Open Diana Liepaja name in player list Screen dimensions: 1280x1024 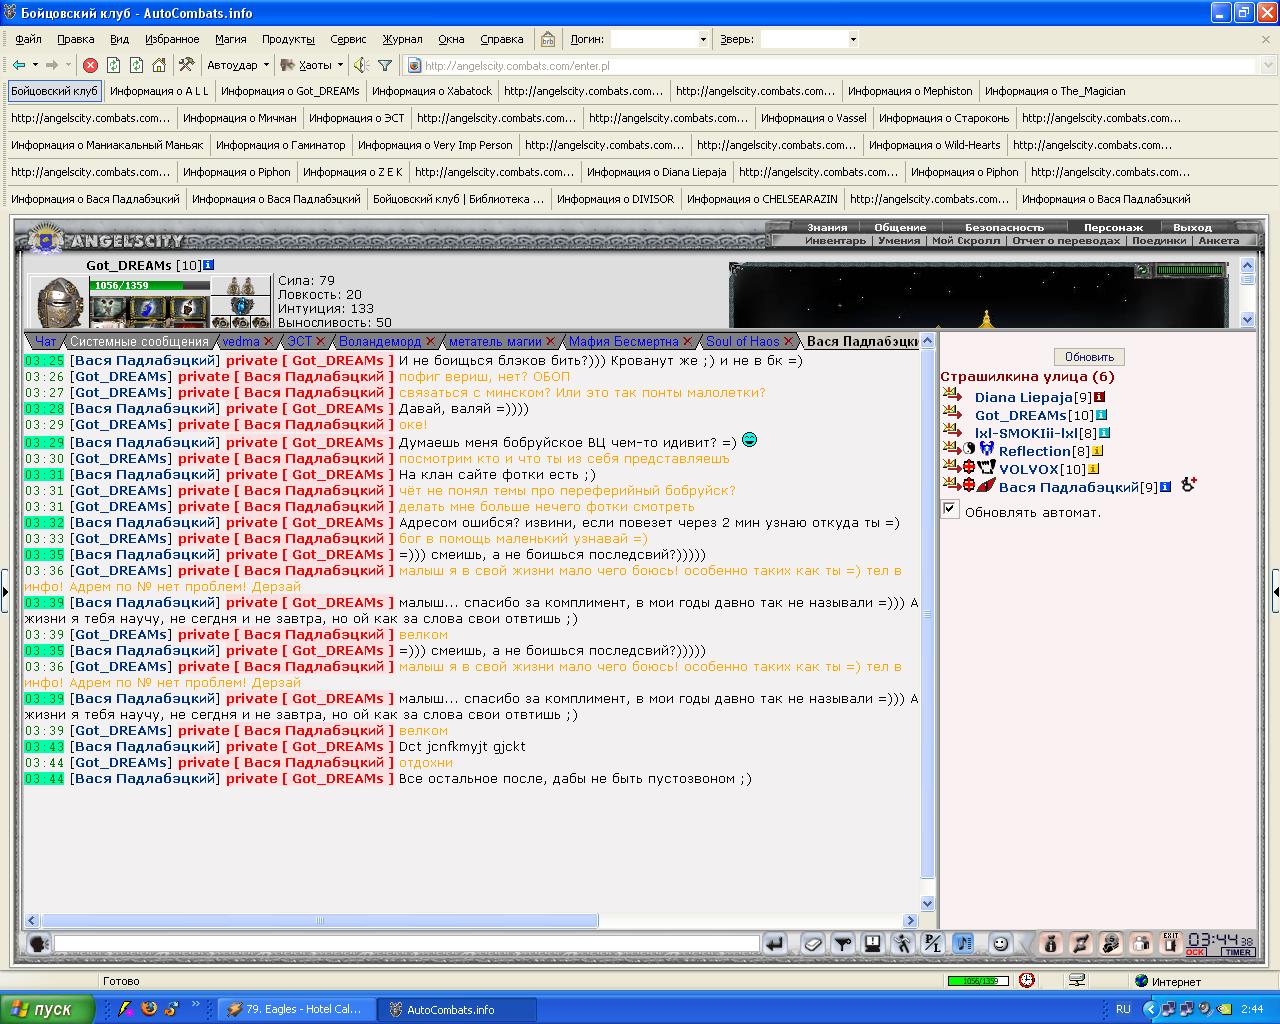(1023, 397)
